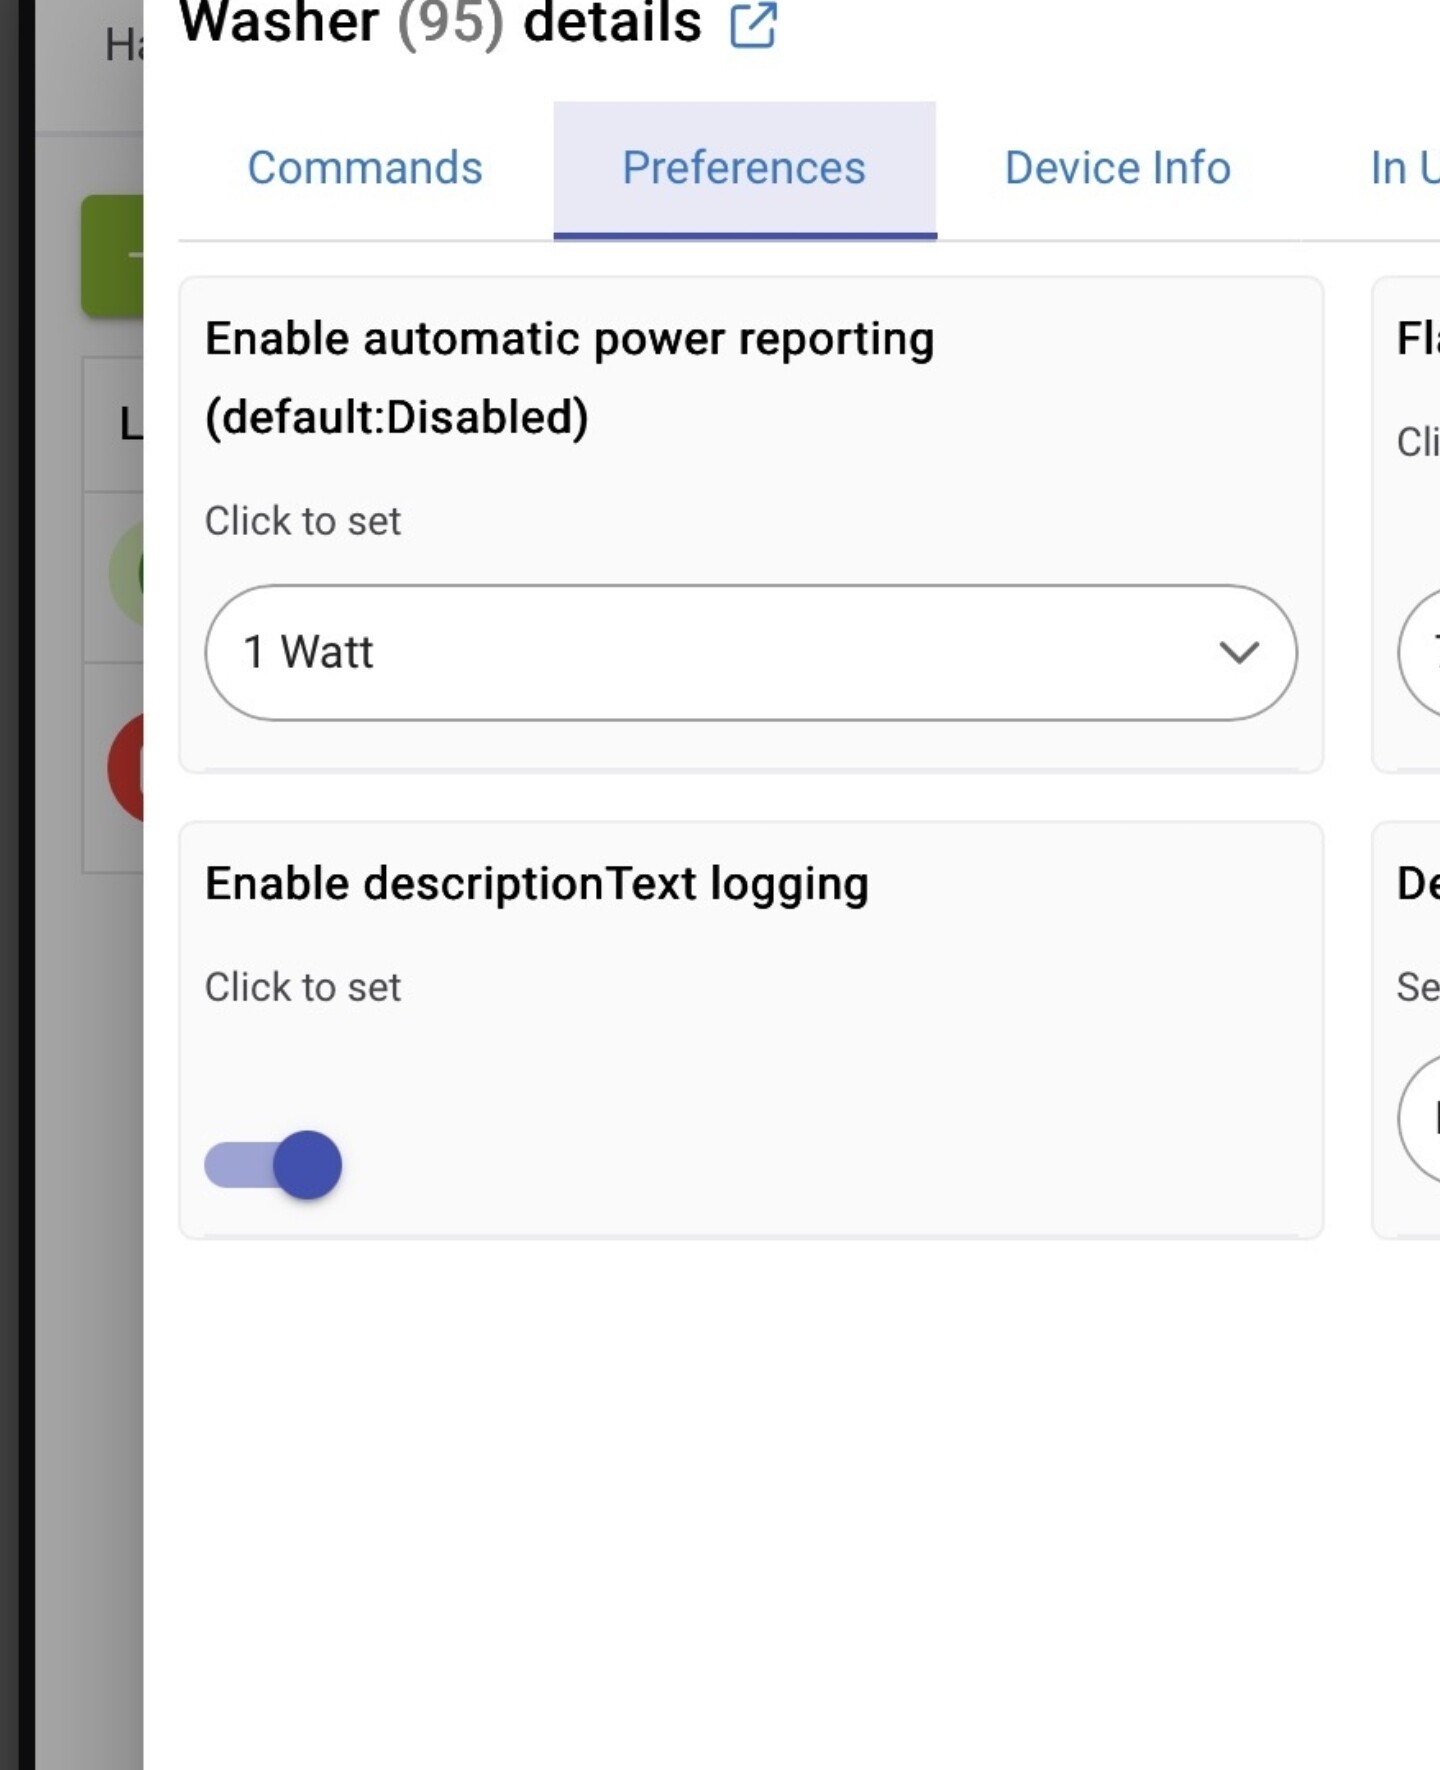Open the Device Info tab
The height and width of the screenshot is (1770, 1440).
(x=1117, y=168)
